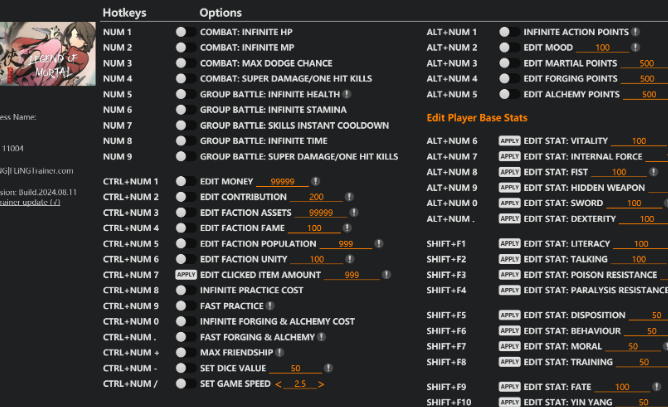Click Apply for Edit Stat: Literacy
The image size is (668, 407).
510,243
